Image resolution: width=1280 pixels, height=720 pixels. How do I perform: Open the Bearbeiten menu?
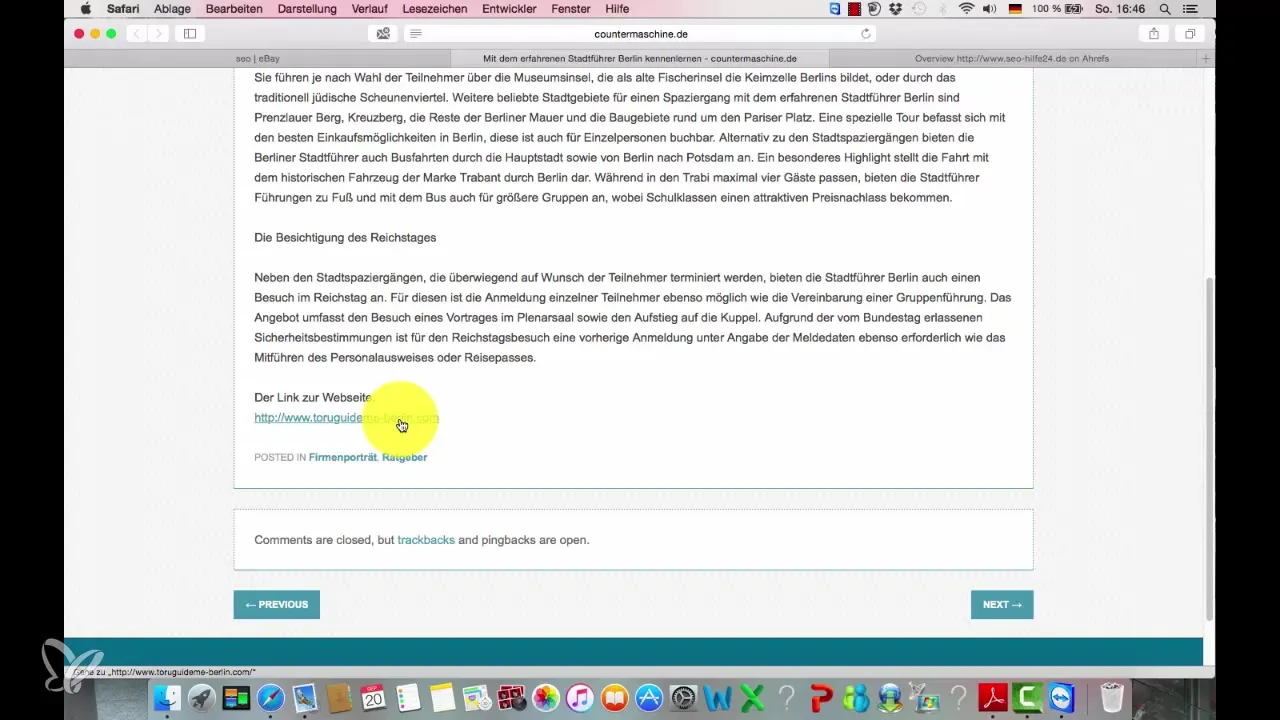(x=234, y=8)
